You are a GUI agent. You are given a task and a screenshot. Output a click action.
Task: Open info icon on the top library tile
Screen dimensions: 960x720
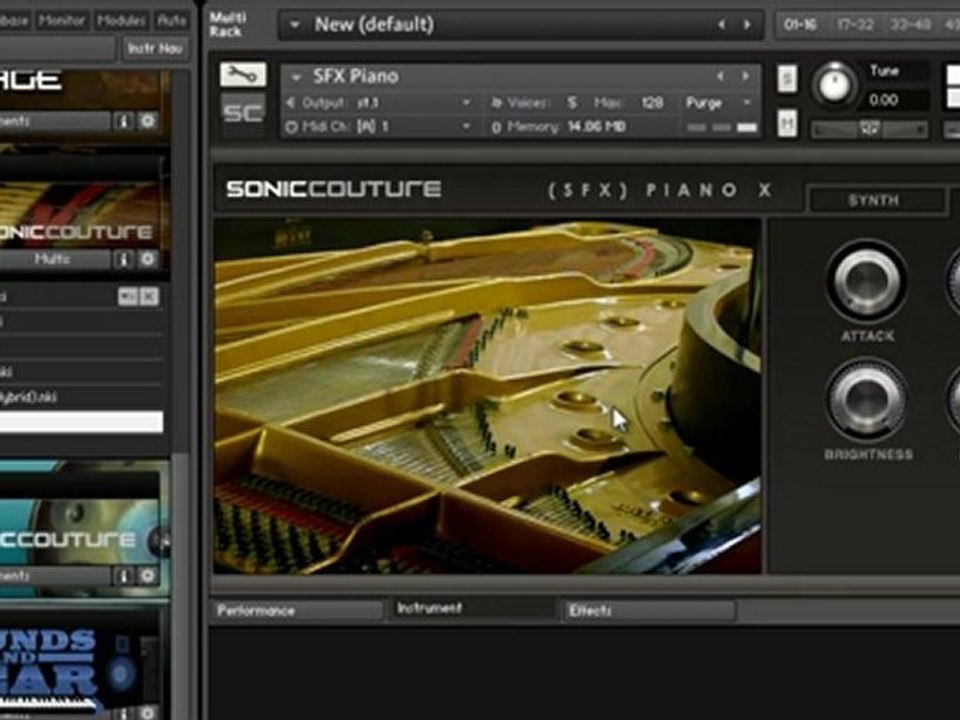click(x=123, y=121)
